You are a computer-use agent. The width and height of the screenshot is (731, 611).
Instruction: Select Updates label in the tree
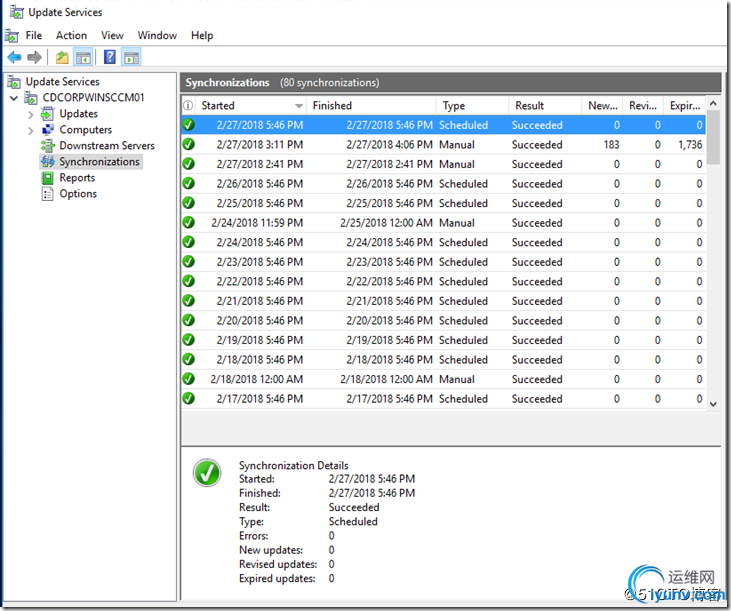[78, 114]
